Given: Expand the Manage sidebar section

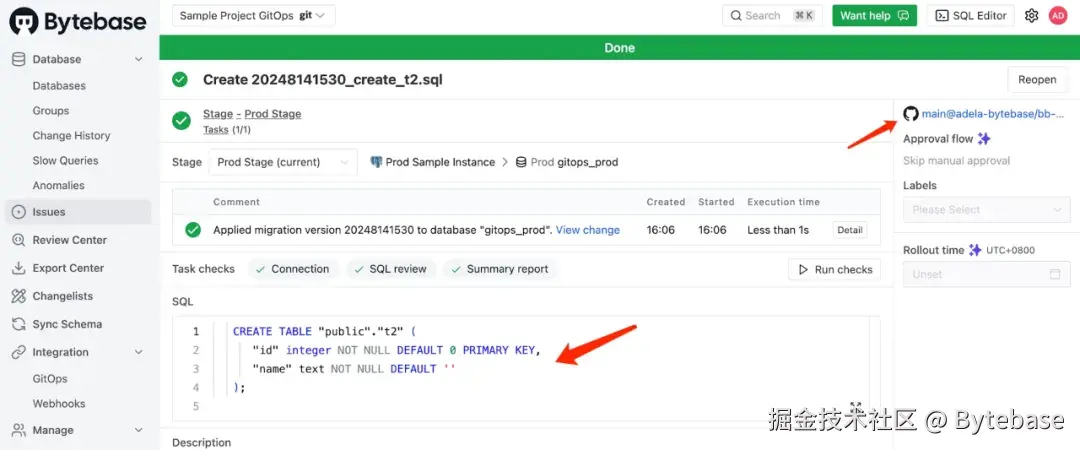Looking at the screenshot, I should (138, 430).
